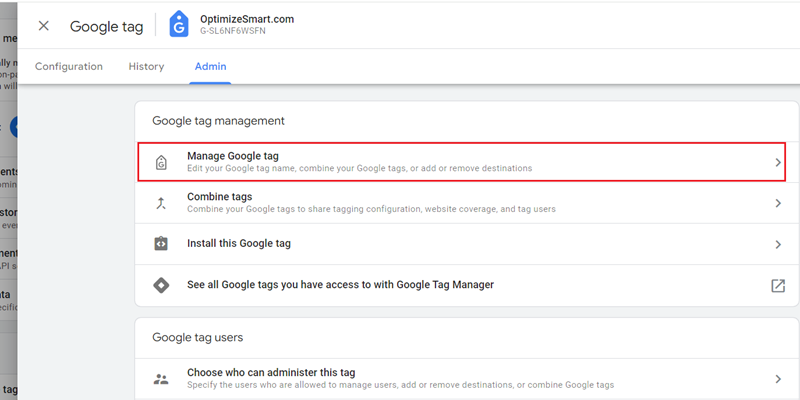Click the blue Google tag logo icon
The height and width of the screenshot is (400, 800).
[179, 24]
